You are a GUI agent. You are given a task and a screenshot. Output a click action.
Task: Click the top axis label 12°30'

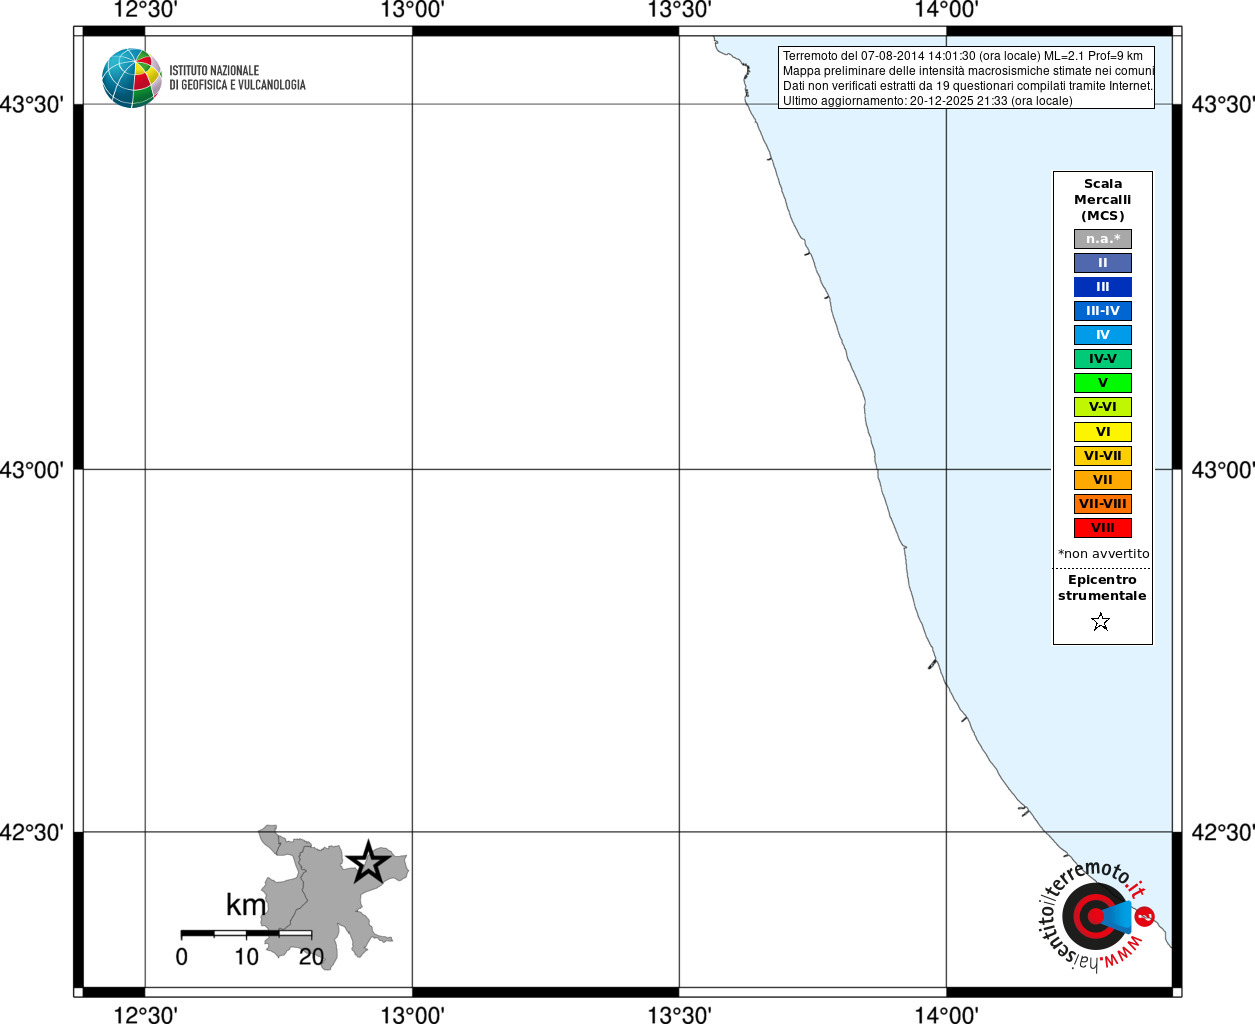pos(145,10)
